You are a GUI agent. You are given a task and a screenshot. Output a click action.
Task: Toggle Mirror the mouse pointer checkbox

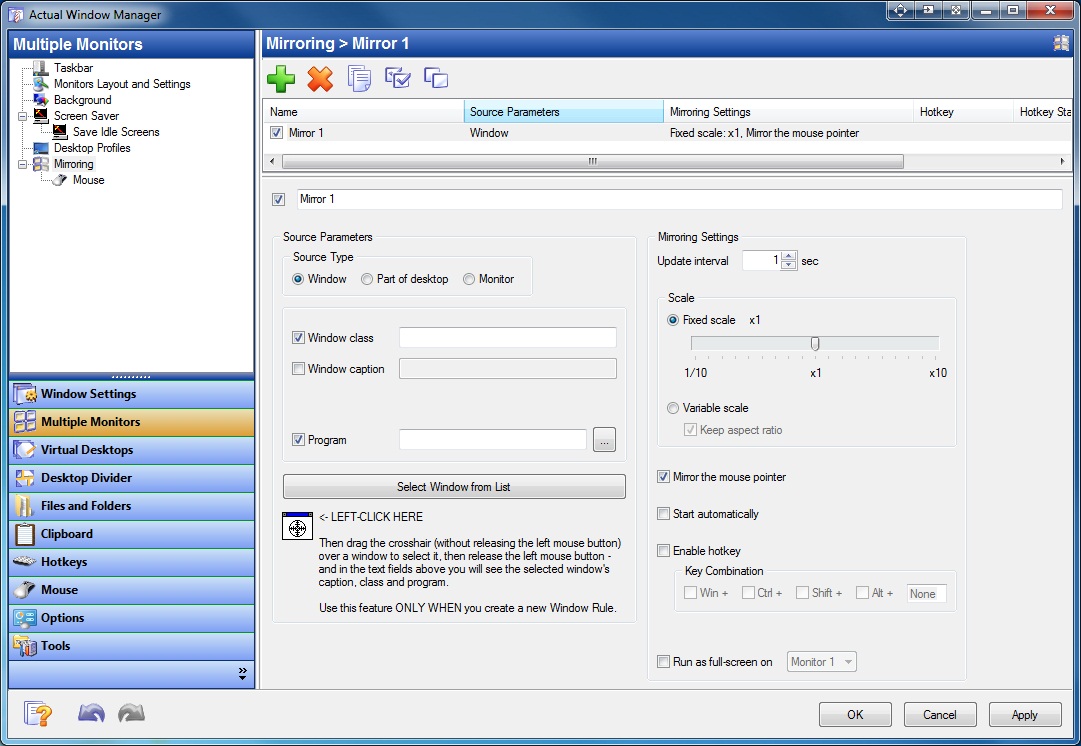tap(663, 477)
